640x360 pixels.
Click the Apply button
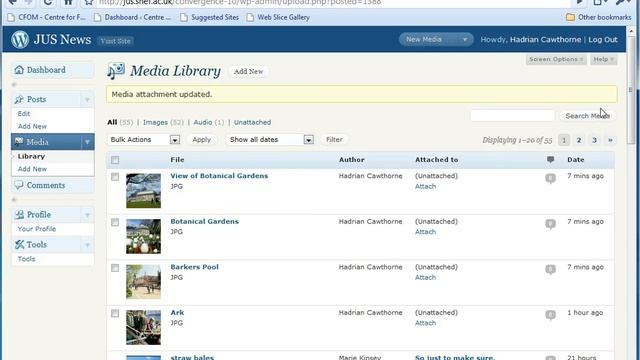pyautogui.click(x=202, y=140)
